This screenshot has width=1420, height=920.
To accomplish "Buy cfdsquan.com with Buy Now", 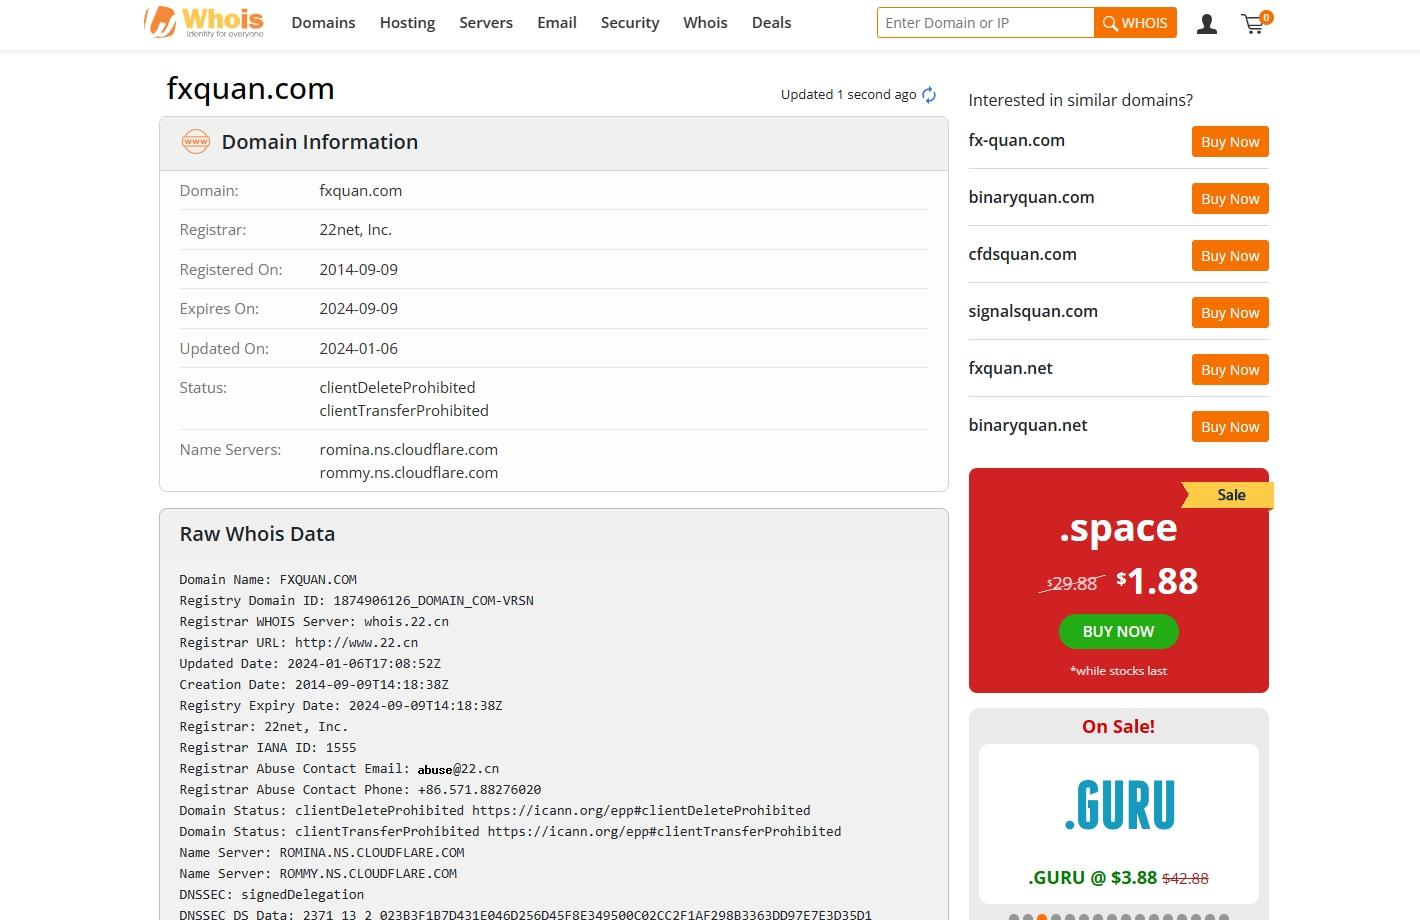I will [1230, 256].
